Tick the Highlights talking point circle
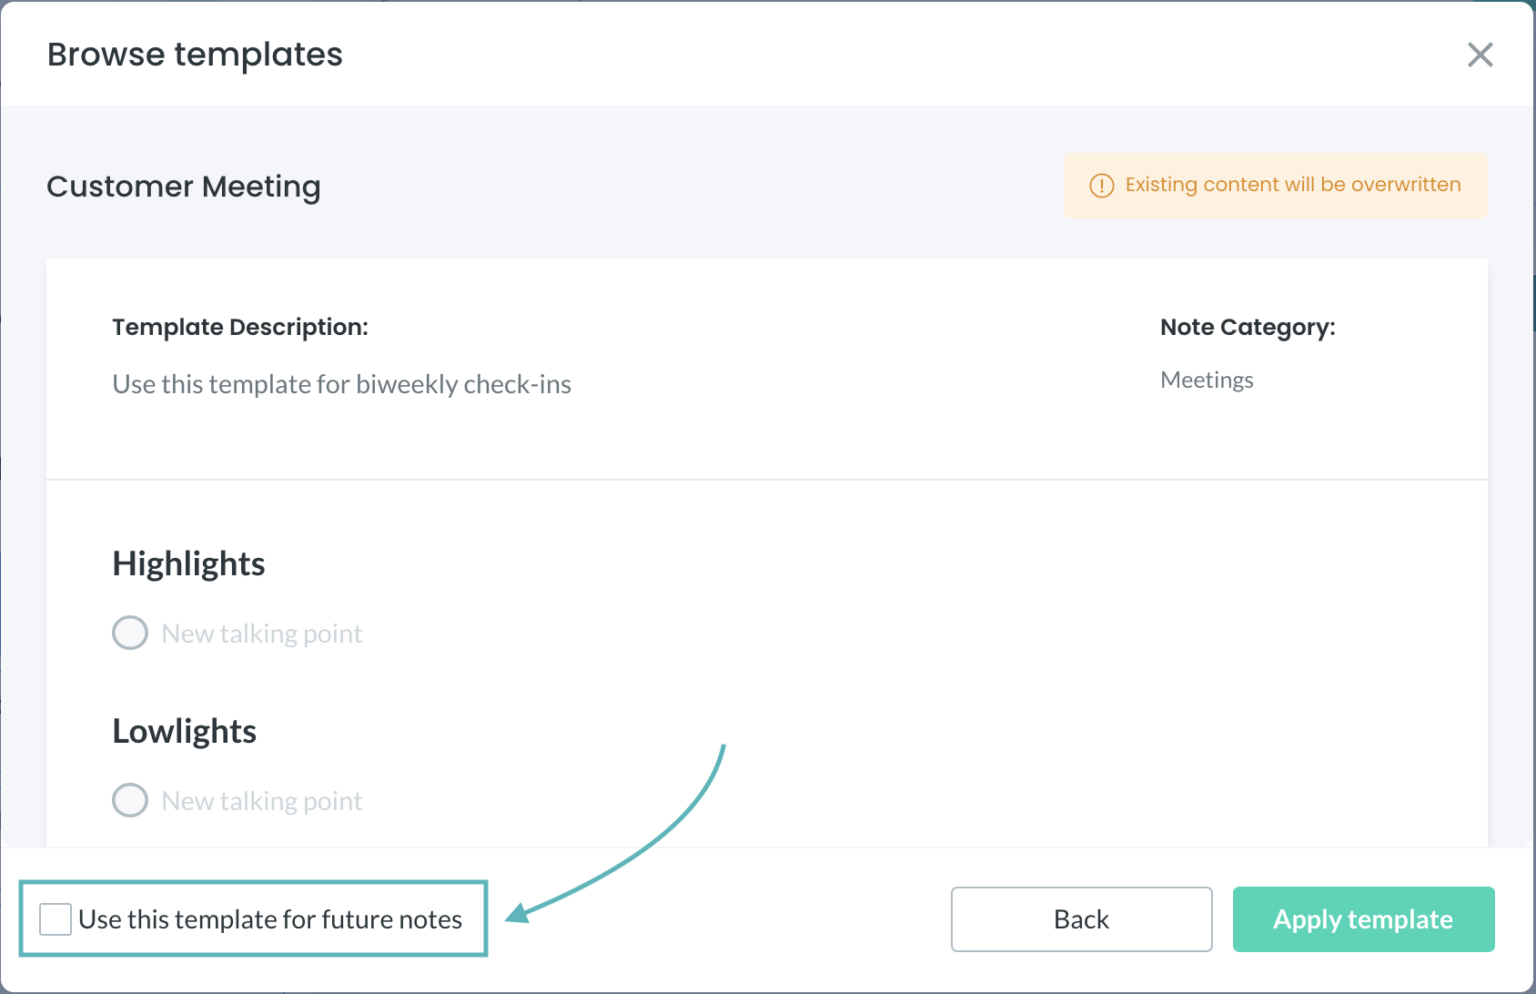 point(130,633)
